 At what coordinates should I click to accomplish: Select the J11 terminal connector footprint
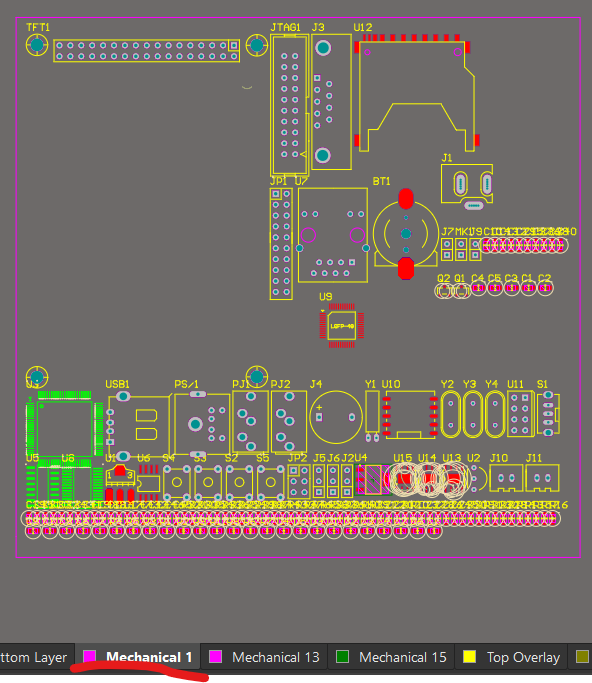tap(542, 478)
